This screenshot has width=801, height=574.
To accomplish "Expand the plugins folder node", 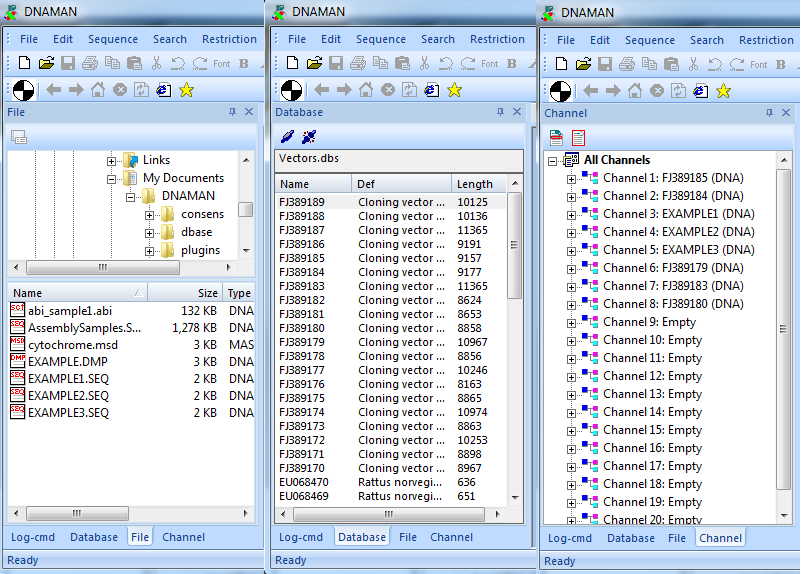I will click(149, 251).
